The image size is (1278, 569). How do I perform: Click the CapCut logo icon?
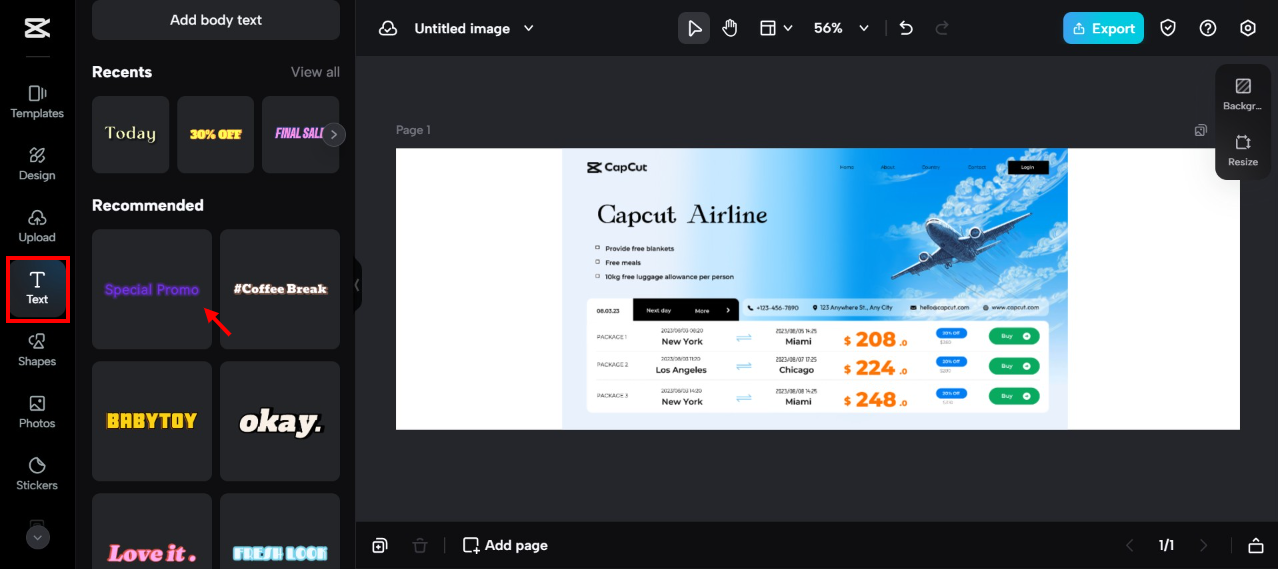[37, 28]
